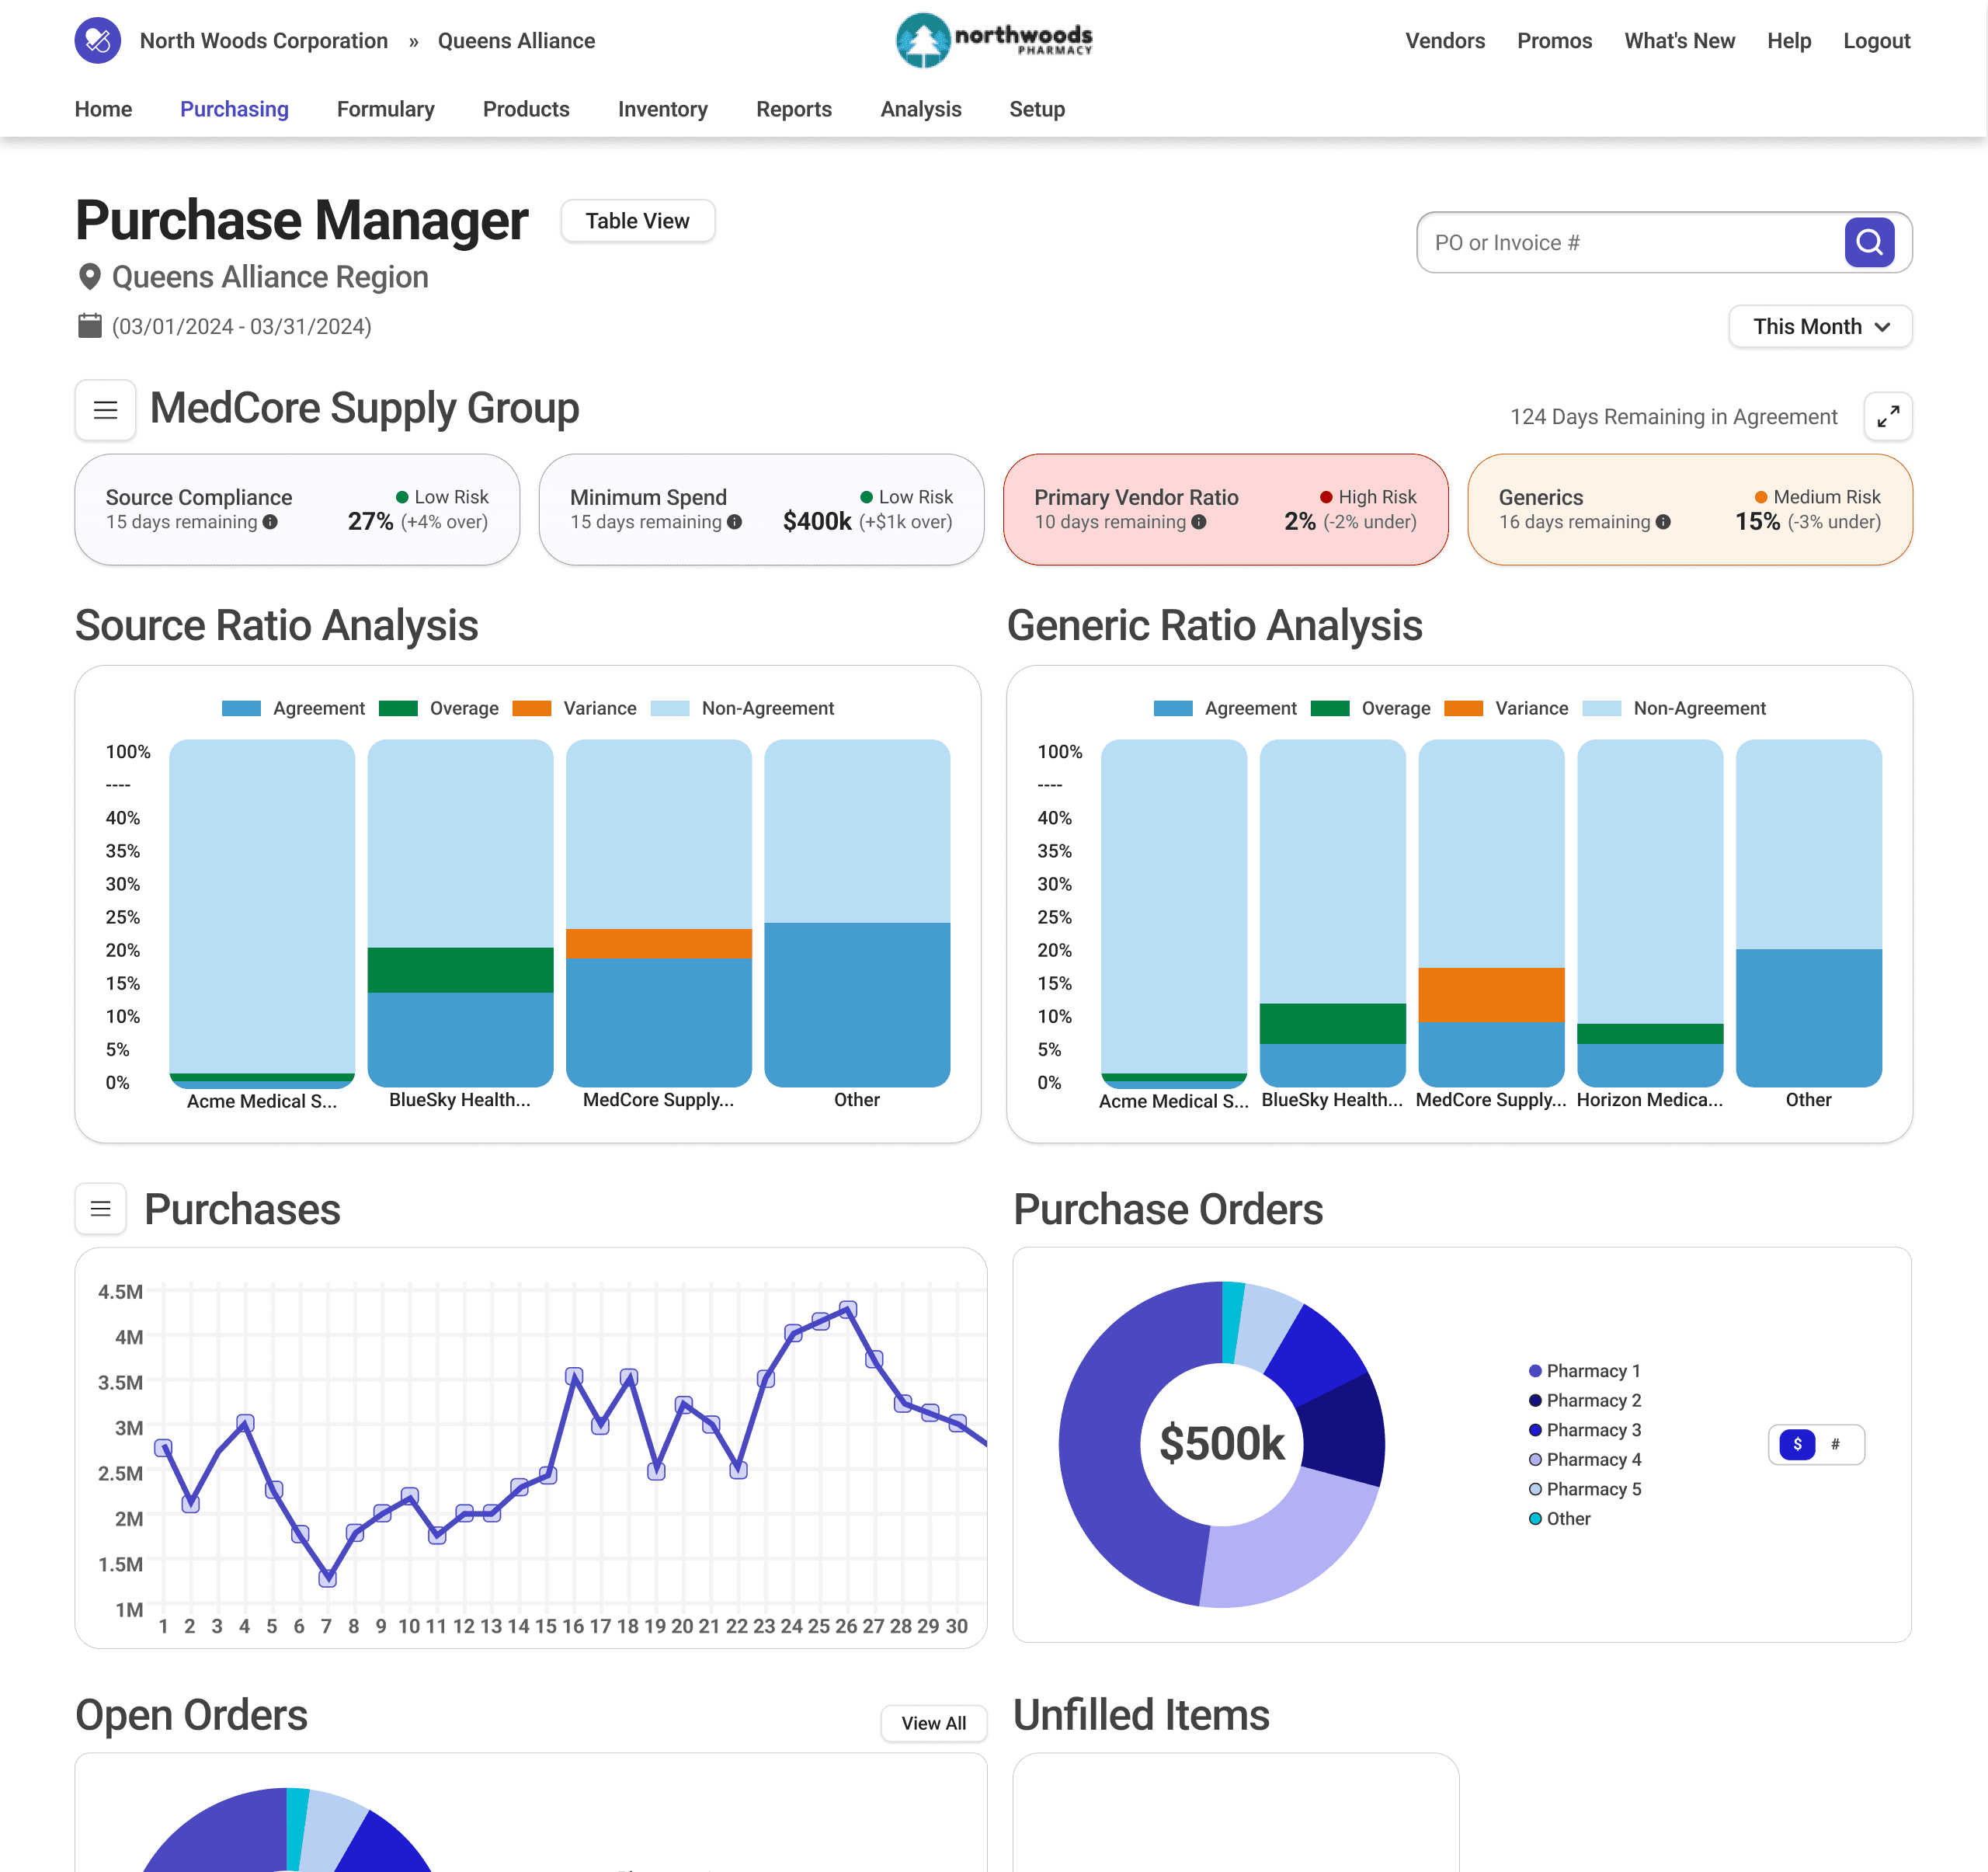
Task: Switch Purchase Orders toggle to dollar view
Action: click(1796, 1444)
